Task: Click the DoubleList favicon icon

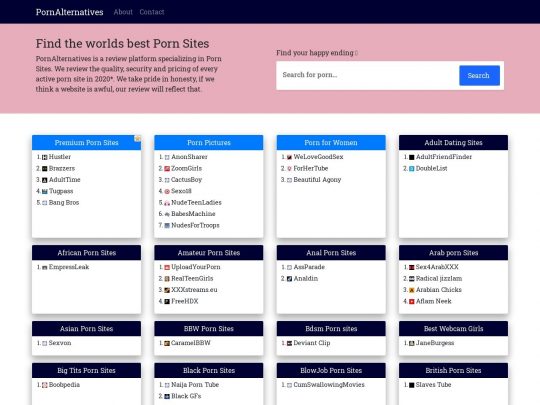Action: point(412,169)
